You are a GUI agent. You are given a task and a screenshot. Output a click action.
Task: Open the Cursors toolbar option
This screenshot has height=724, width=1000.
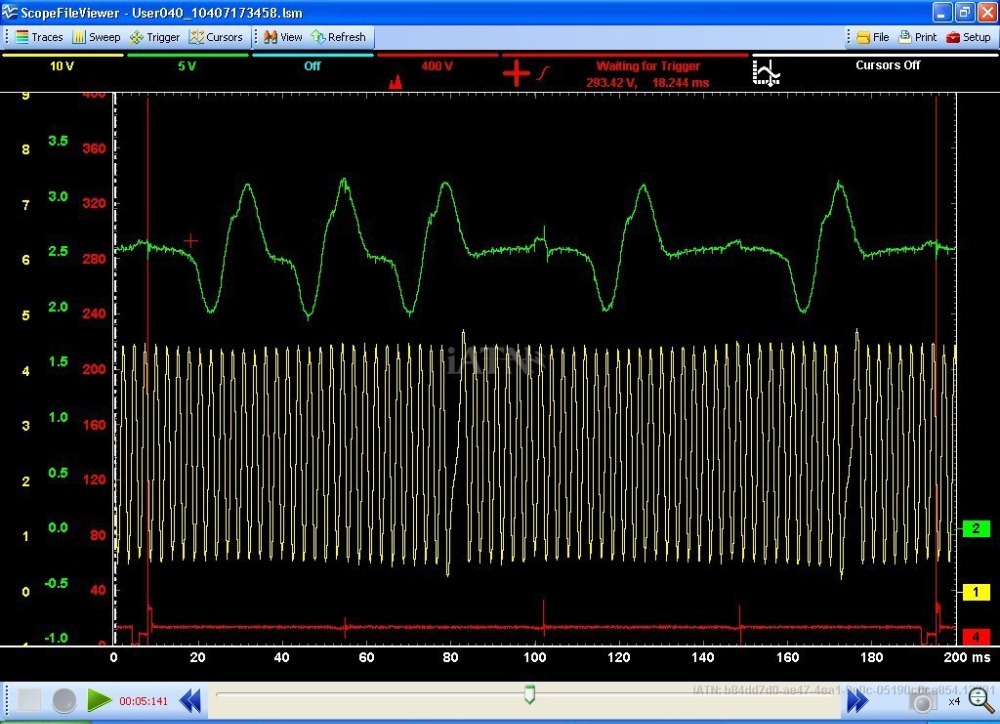coord(216,37)
